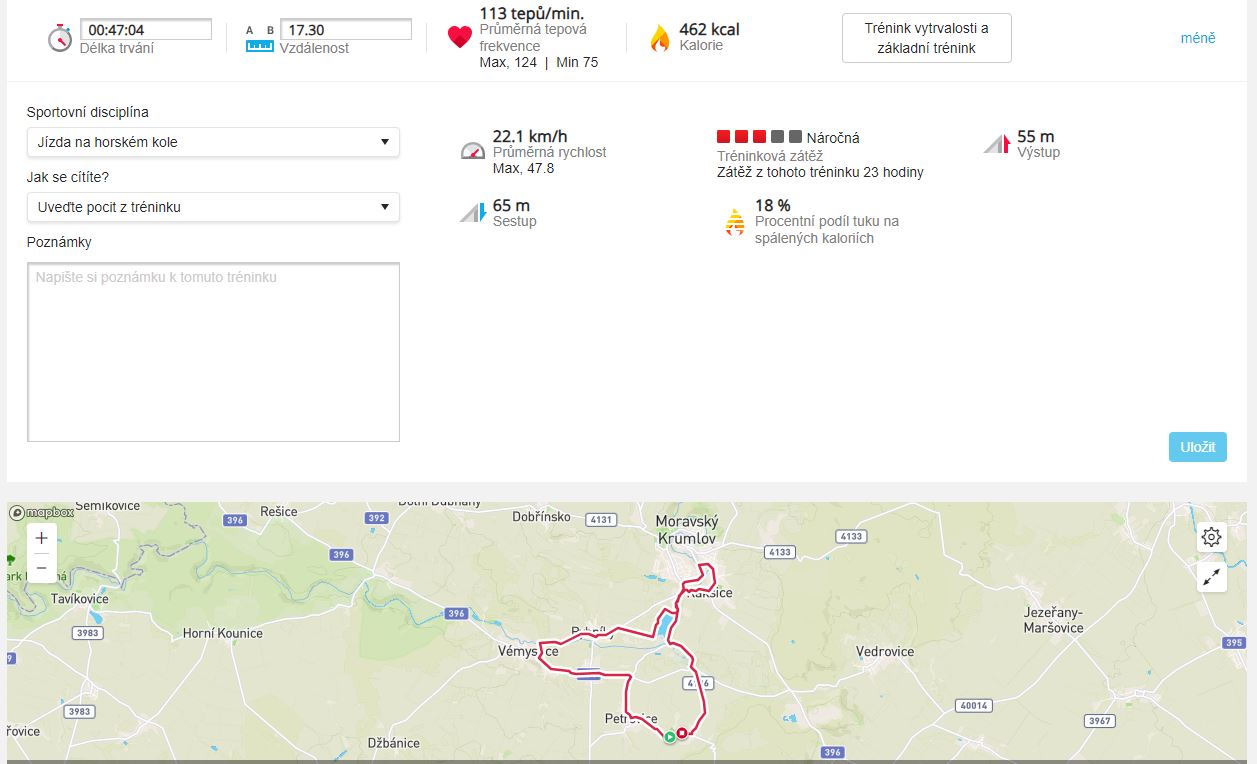Click the speedometer average speed icon
Viewport: 1257px width, 764px height.
coord(473,150)
